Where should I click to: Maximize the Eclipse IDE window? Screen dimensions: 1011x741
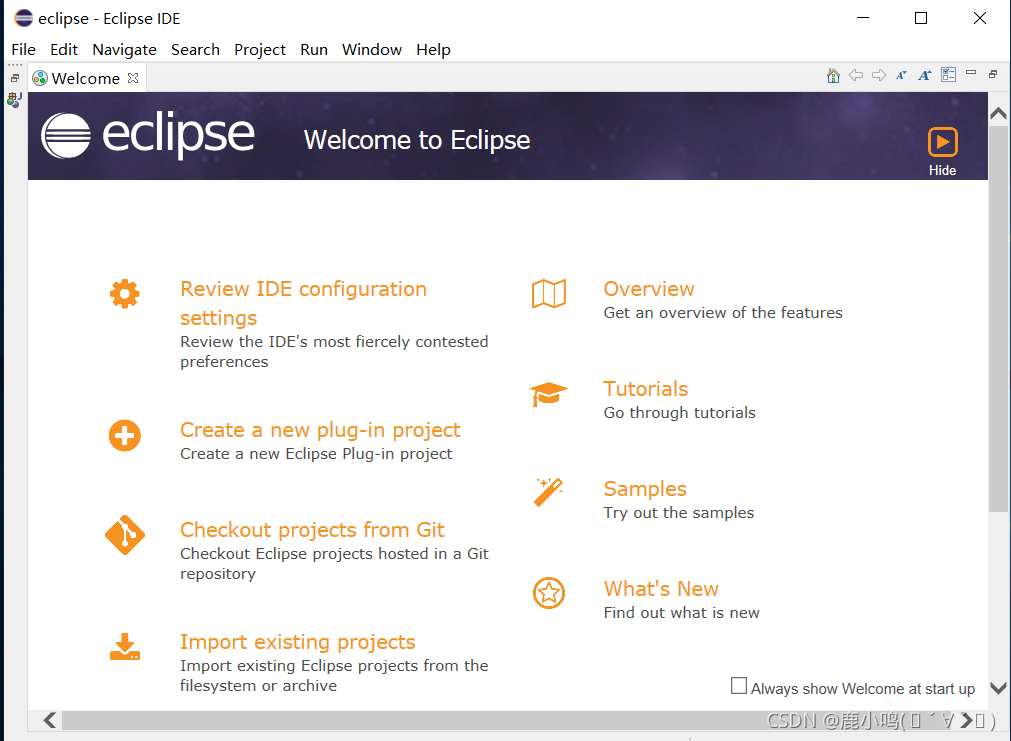[x=921, y=18]
